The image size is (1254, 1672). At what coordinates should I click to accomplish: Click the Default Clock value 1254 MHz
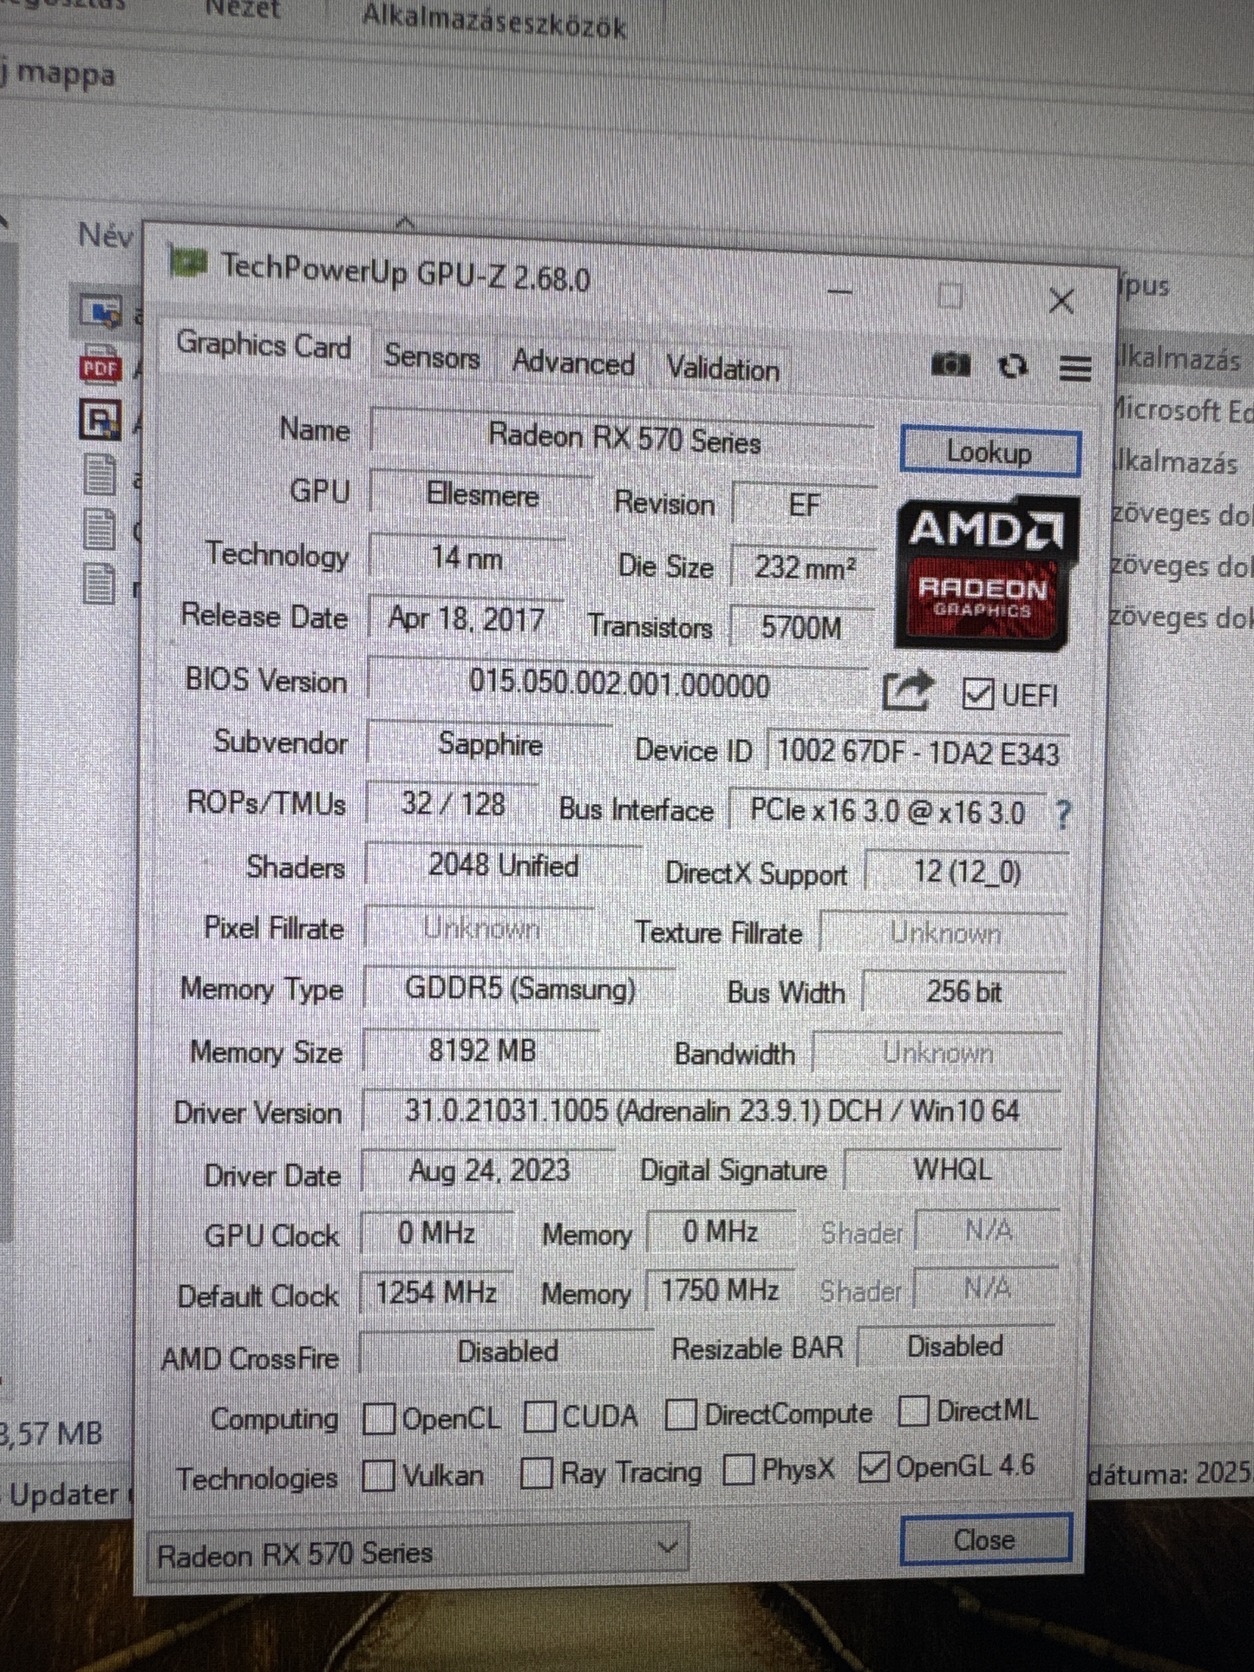point(436,1292)
